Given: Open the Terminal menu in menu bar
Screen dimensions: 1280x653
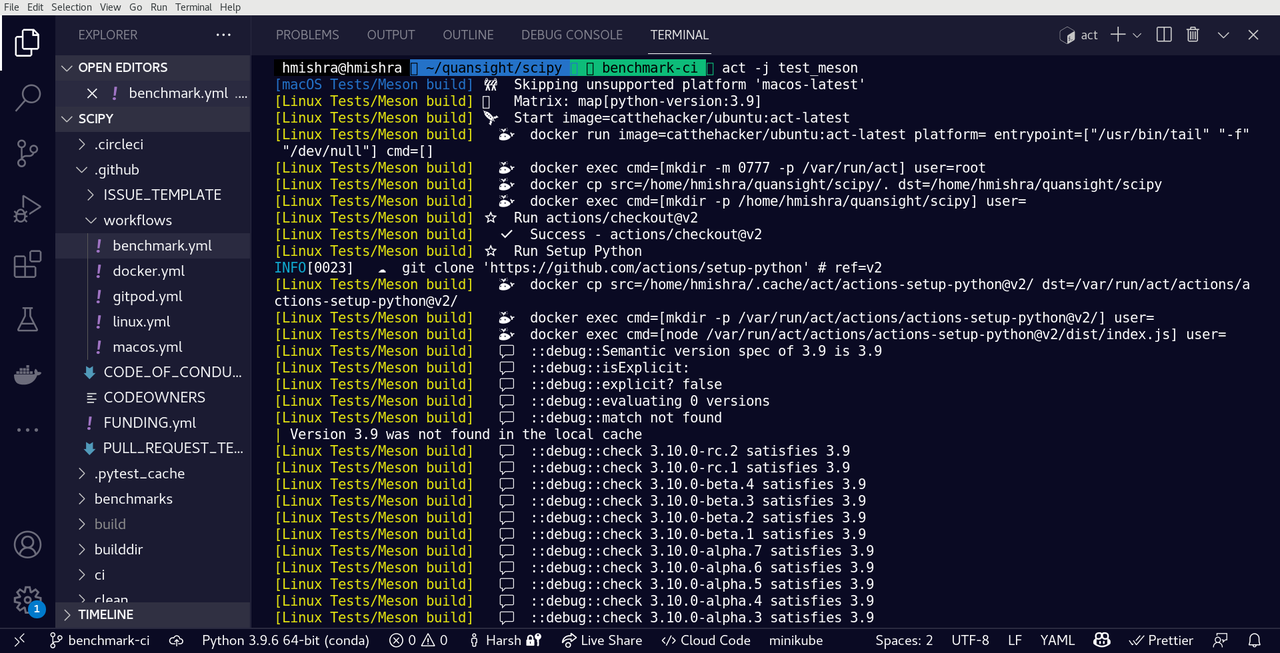Looking at the screenshot, I should coord(193,7).
